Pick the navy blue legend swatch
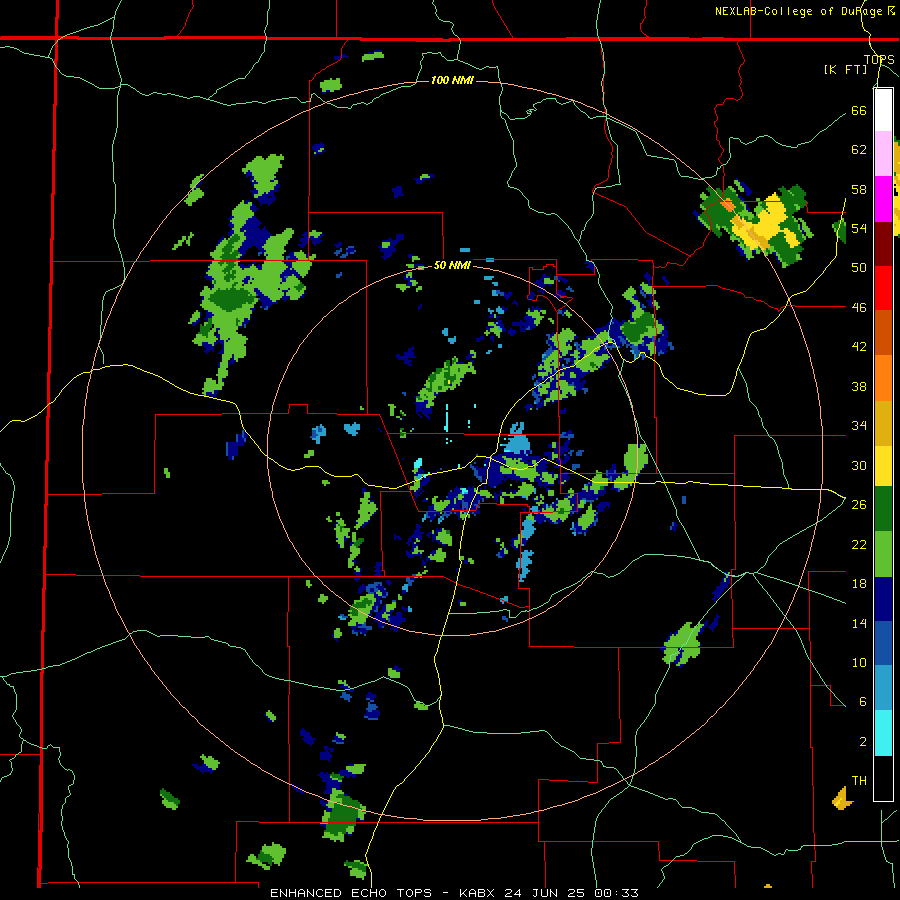 (883, 599)
